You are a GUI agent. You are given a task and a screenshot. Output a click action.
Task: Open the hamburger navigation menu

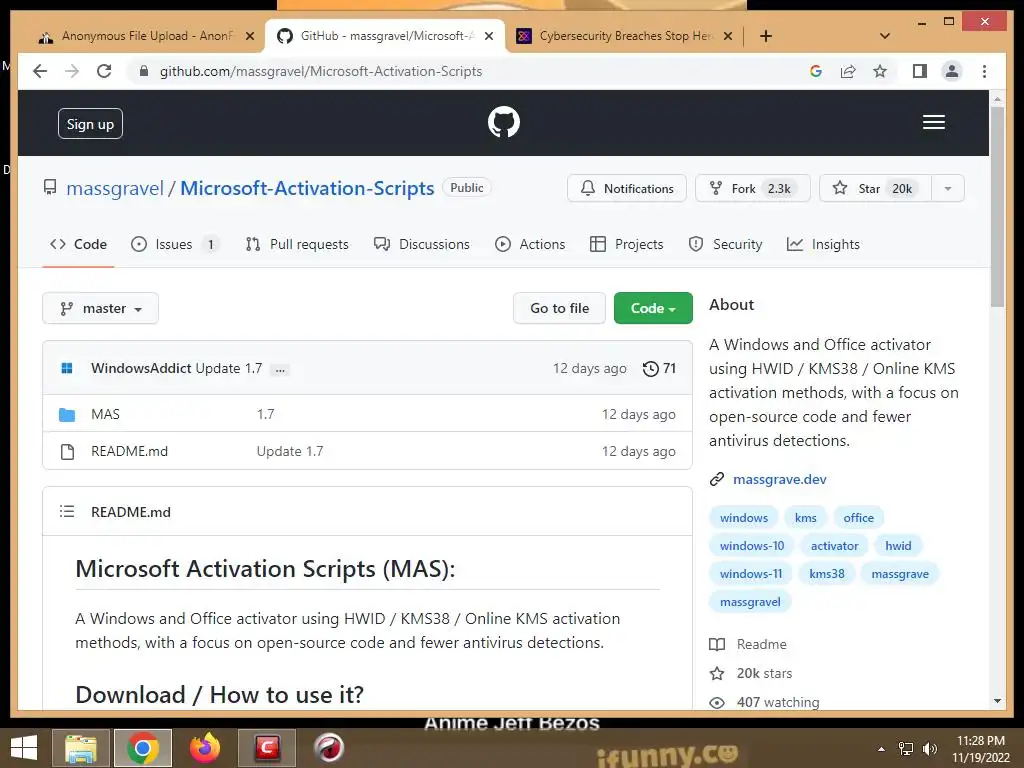point(933,122)
